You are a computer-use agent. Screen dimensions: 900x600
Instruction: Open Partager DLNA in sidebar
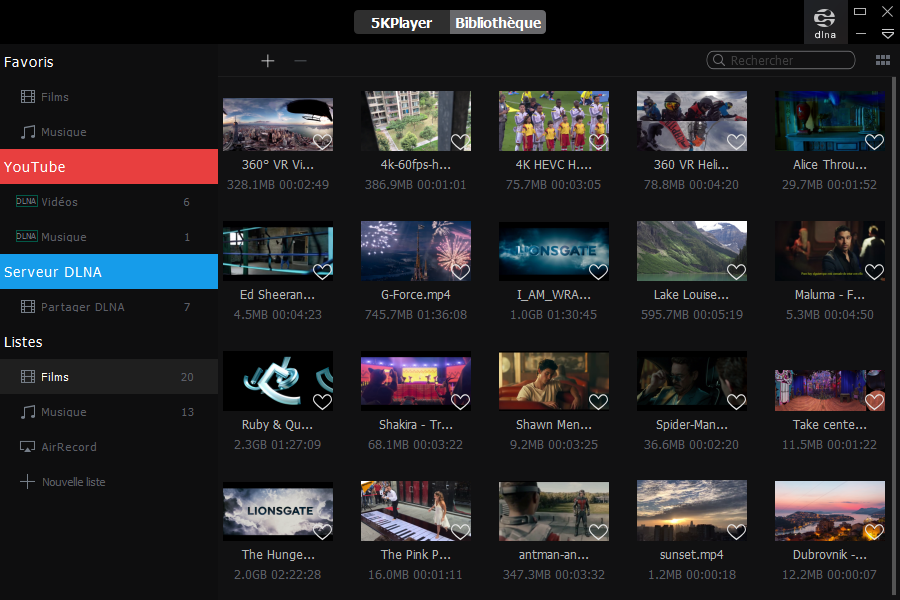(82, 307)
